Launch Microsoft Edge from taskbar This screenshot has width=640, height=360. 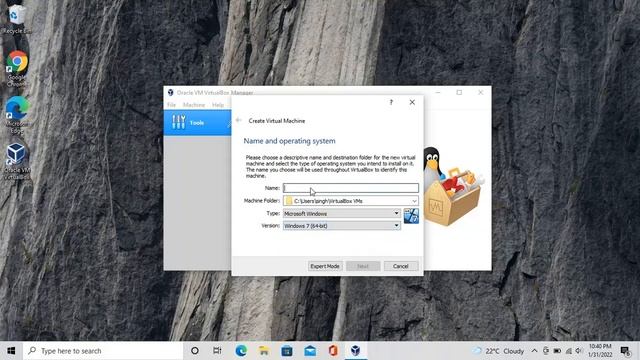[x=241, y=351]
